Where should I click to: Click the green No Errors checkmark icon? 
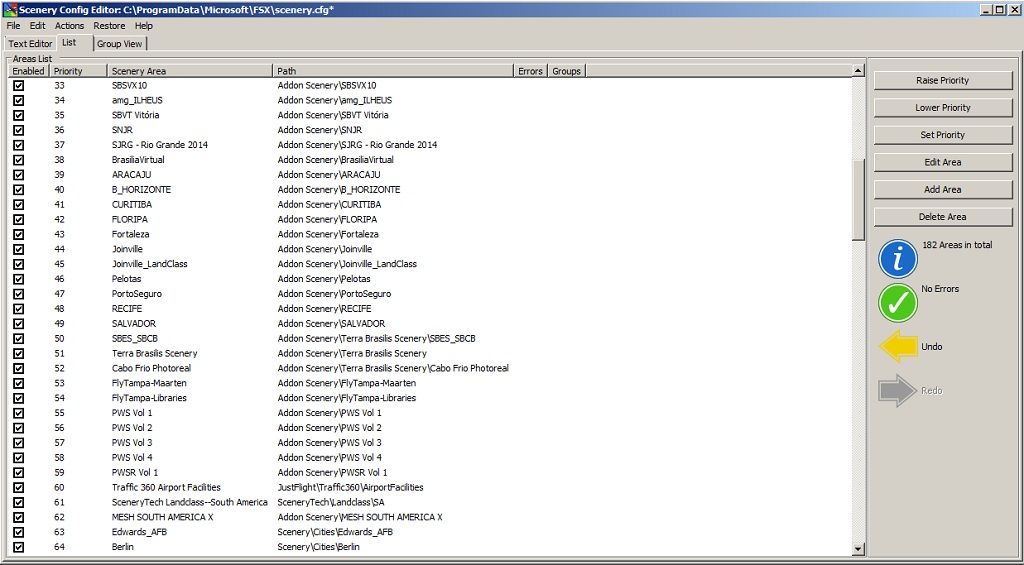coord(898,302)
